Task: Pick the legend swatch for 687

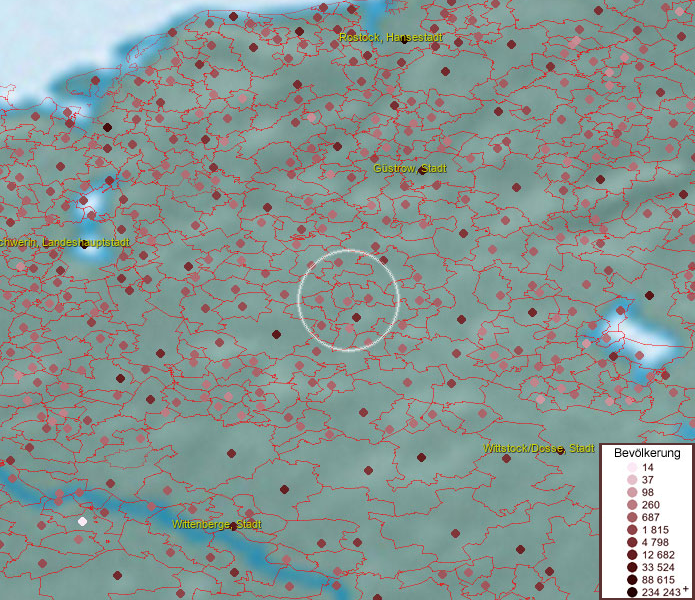Action: point(632,517)
